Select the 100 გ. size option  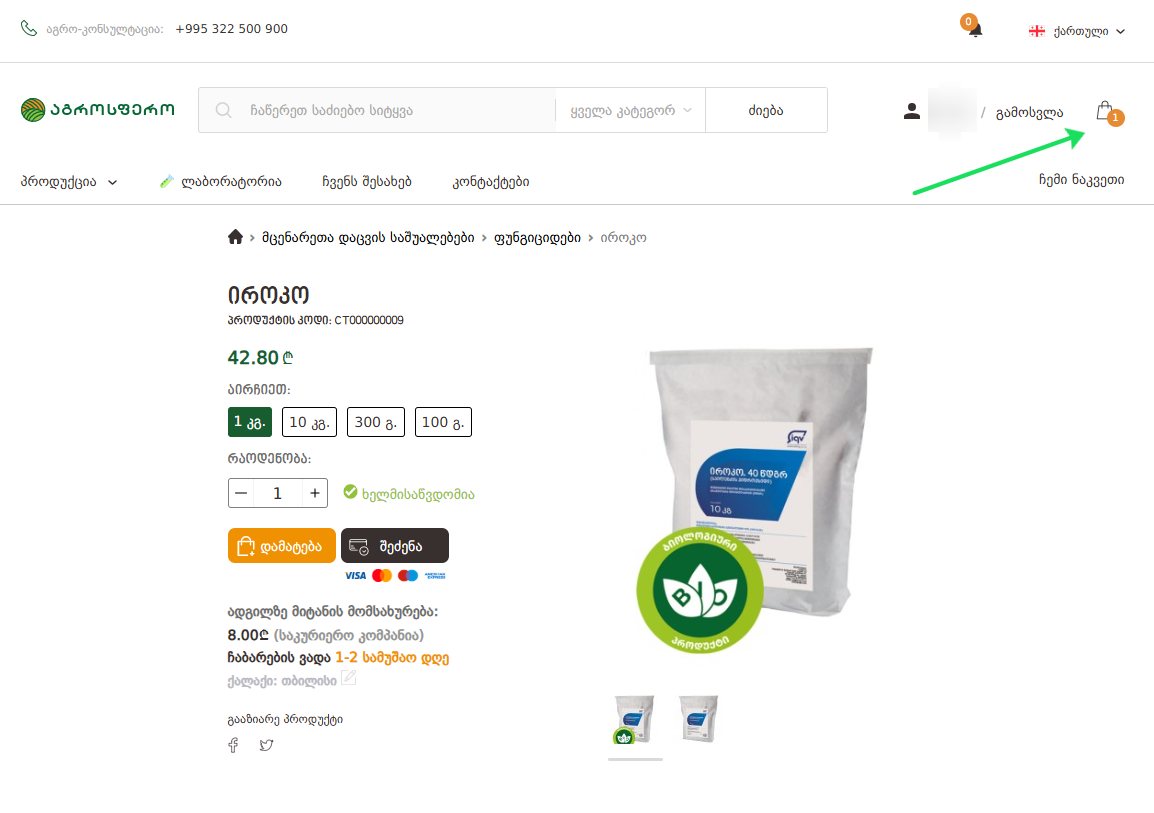point(443,422)
